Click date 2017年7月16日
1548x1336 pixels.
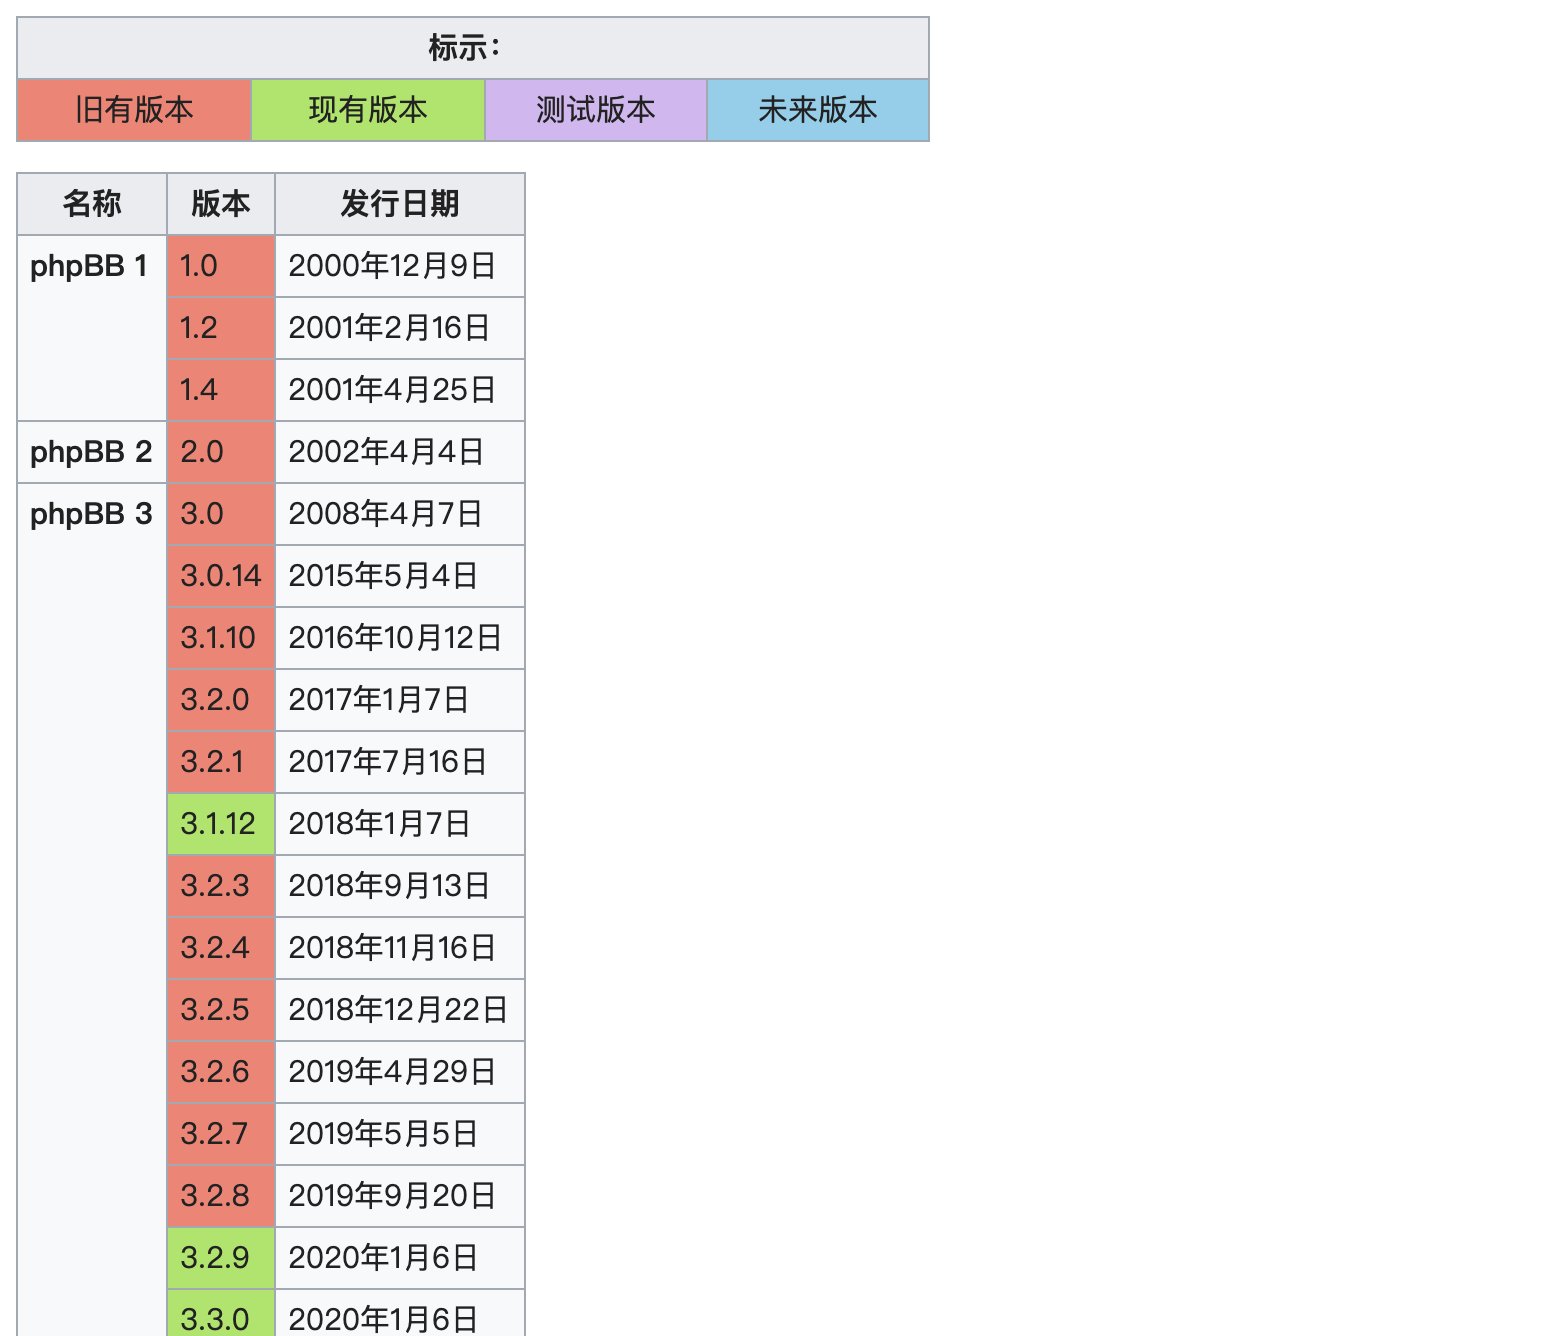(x=400, y=762)
